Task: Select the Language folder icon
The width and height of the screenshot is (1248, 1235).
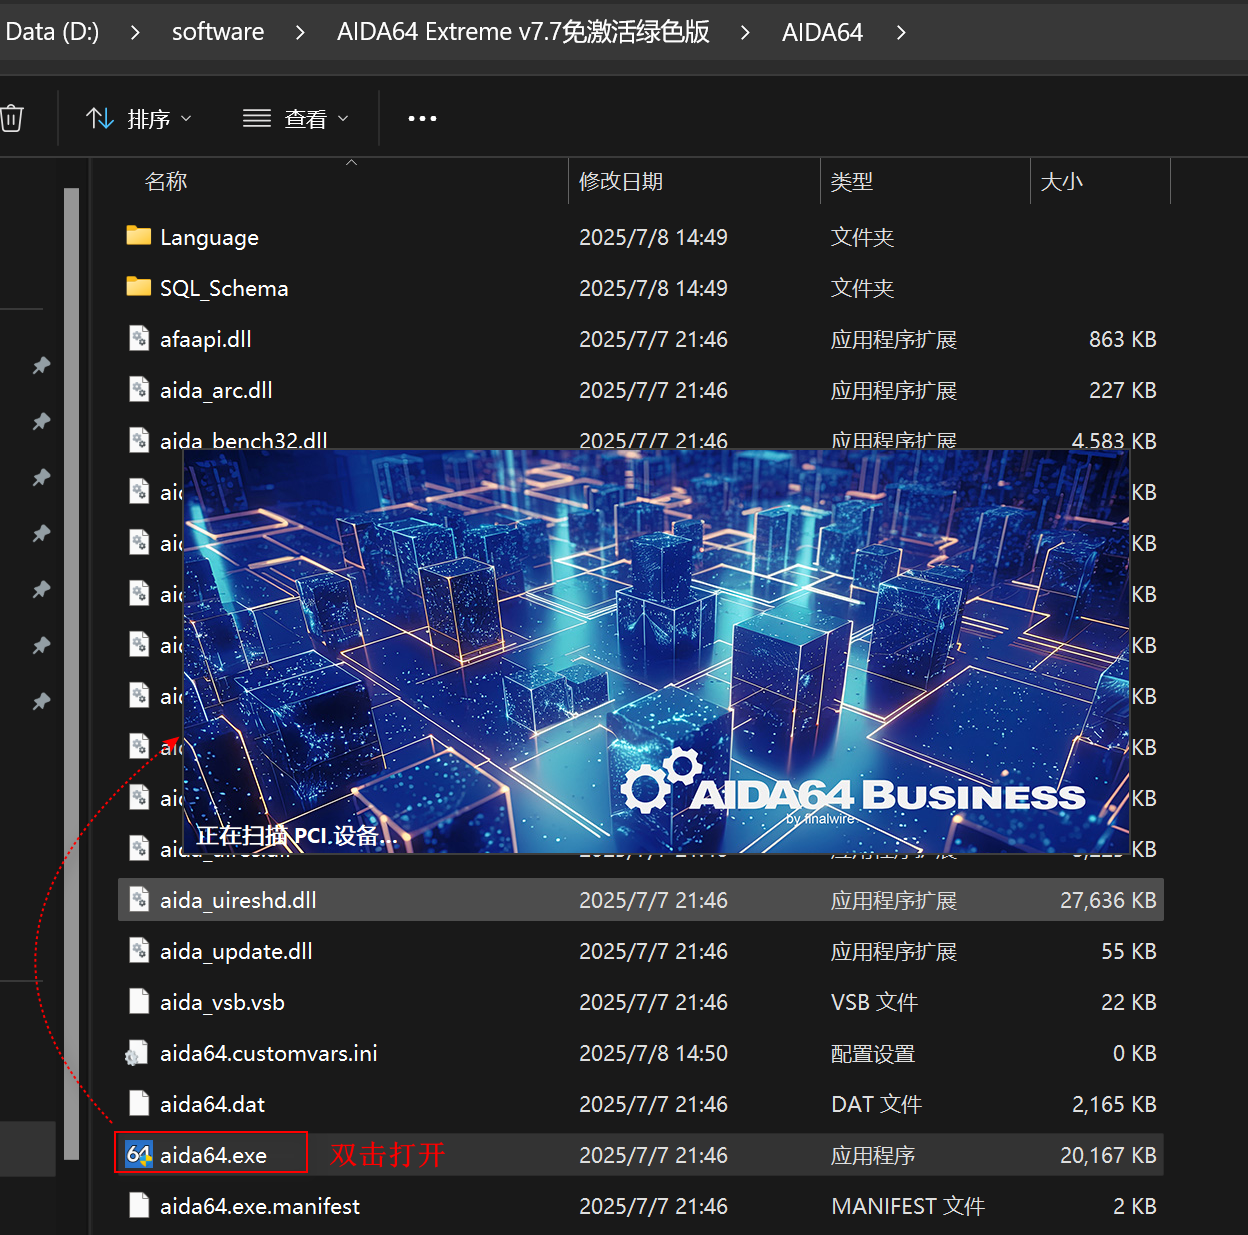Action: point(139,236)
